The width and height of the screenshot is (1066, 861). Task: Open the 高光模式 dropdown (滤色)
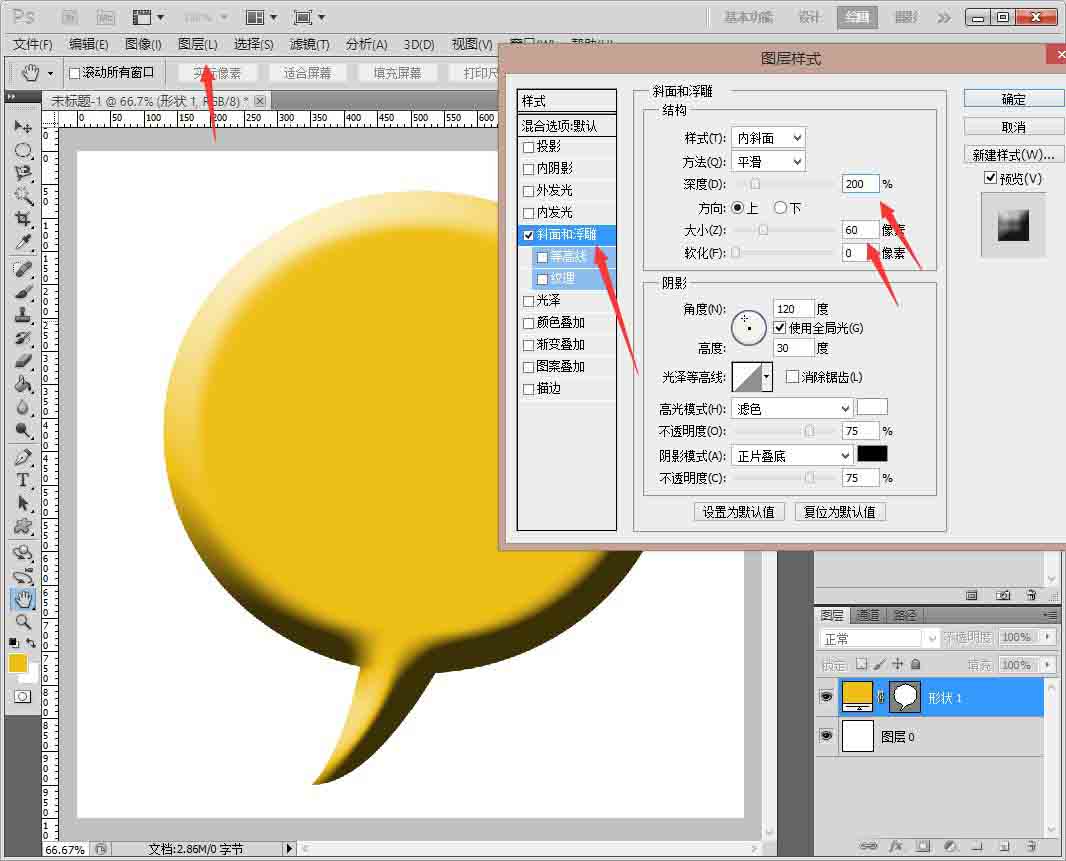(x=792, y=409)
